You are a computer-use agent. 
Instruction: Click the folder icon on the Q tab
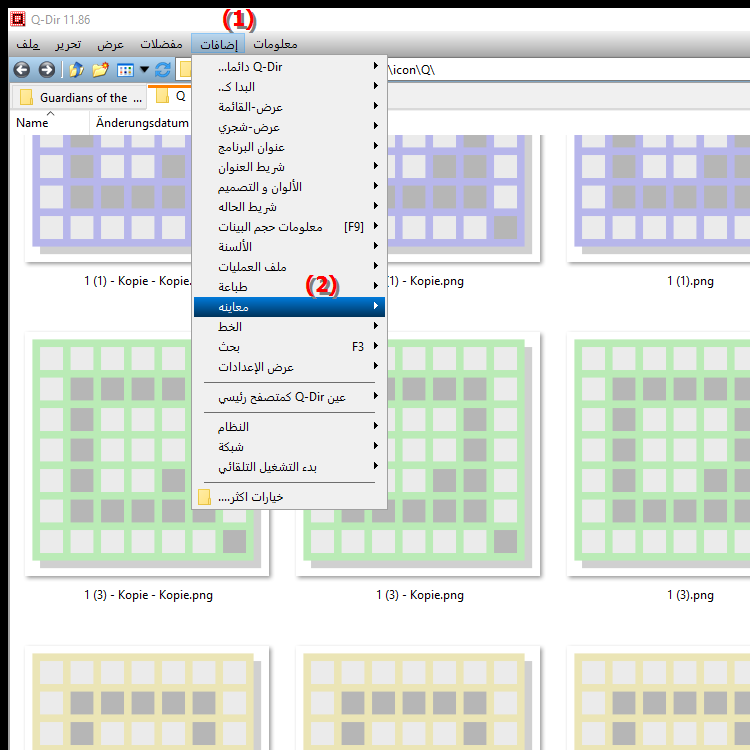click(x=163, y=96)
